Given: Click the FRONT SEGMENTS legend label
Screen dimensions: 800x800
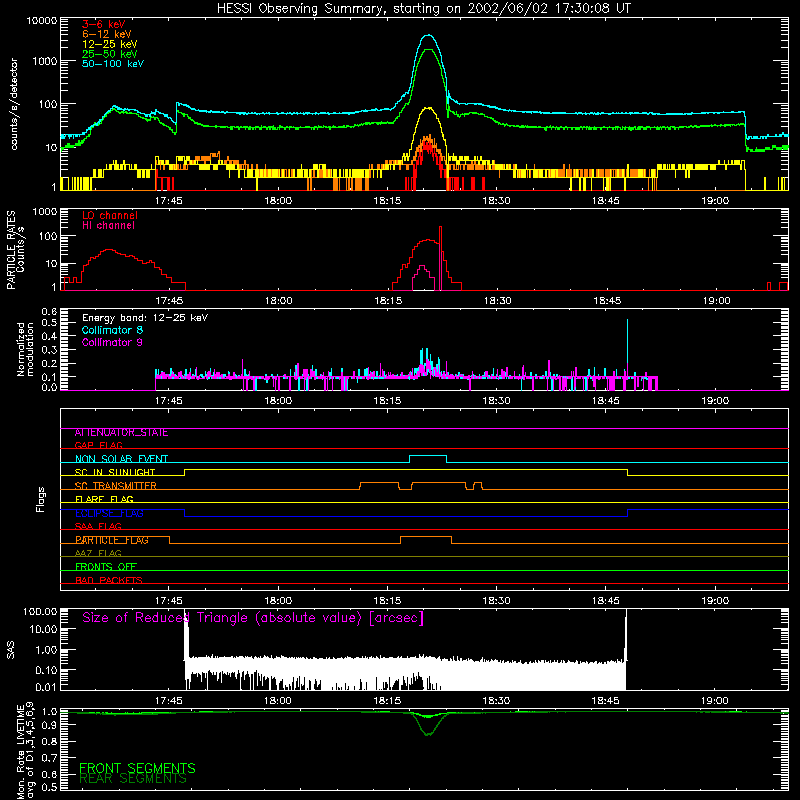Looking at the screenshot, I should (x=137, y=768).
